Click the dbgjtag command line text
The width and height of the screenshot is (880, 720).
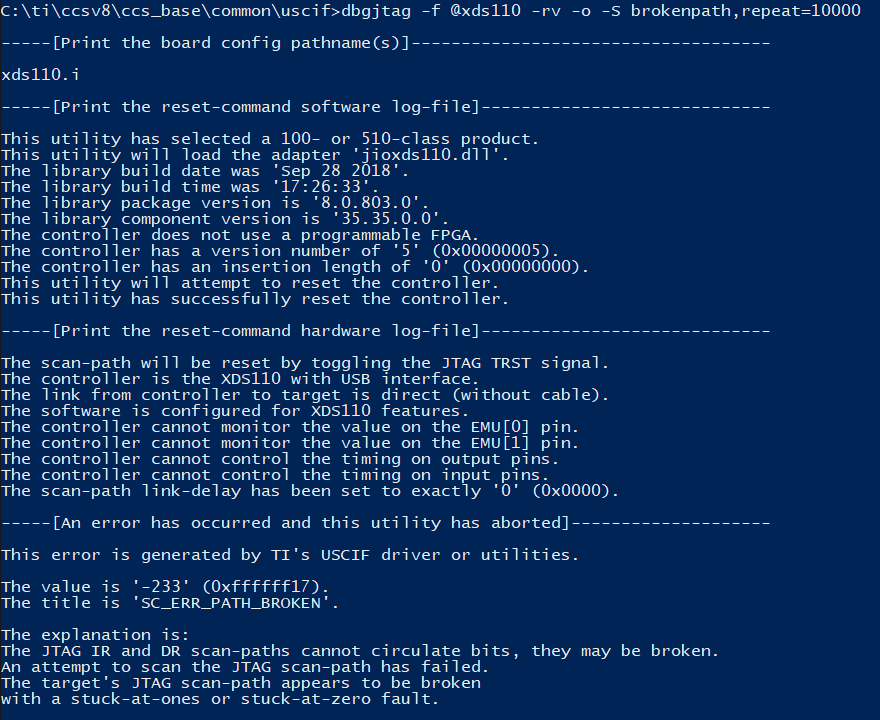(430, 11)
